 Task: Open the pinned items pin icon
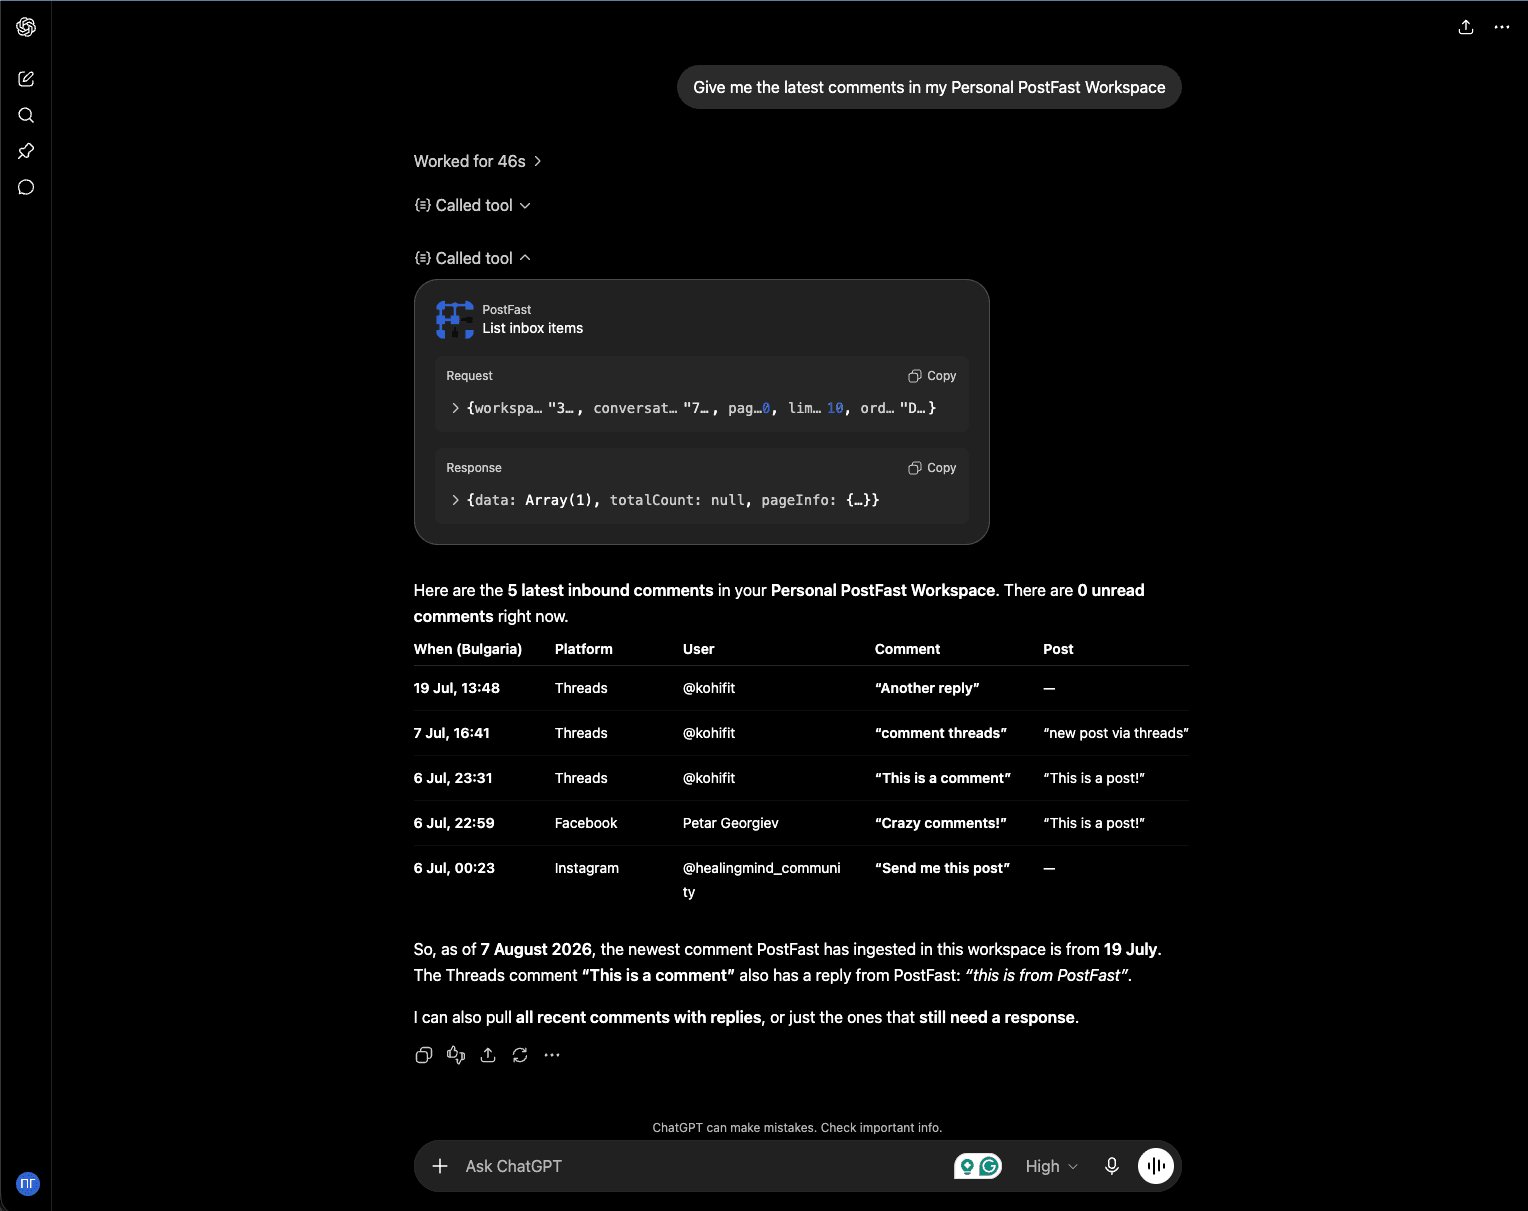coord(26,151)
